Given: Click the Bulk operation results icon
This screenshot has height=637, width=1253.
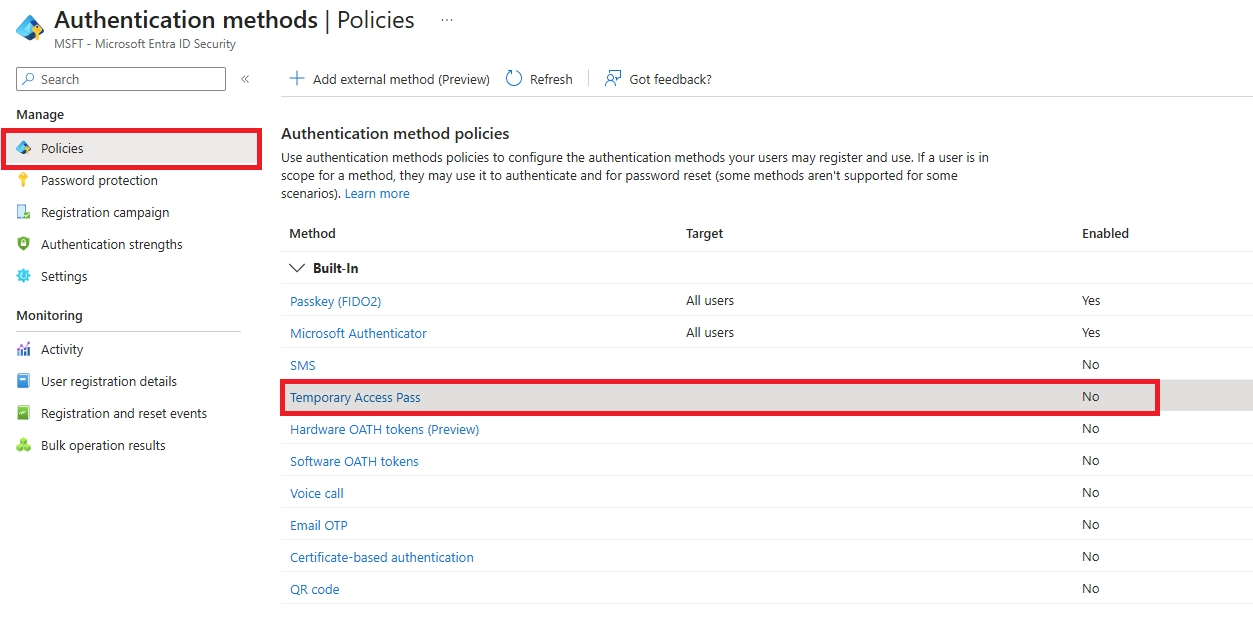Looking at the screenshot, I should click(x=24, y=445).
